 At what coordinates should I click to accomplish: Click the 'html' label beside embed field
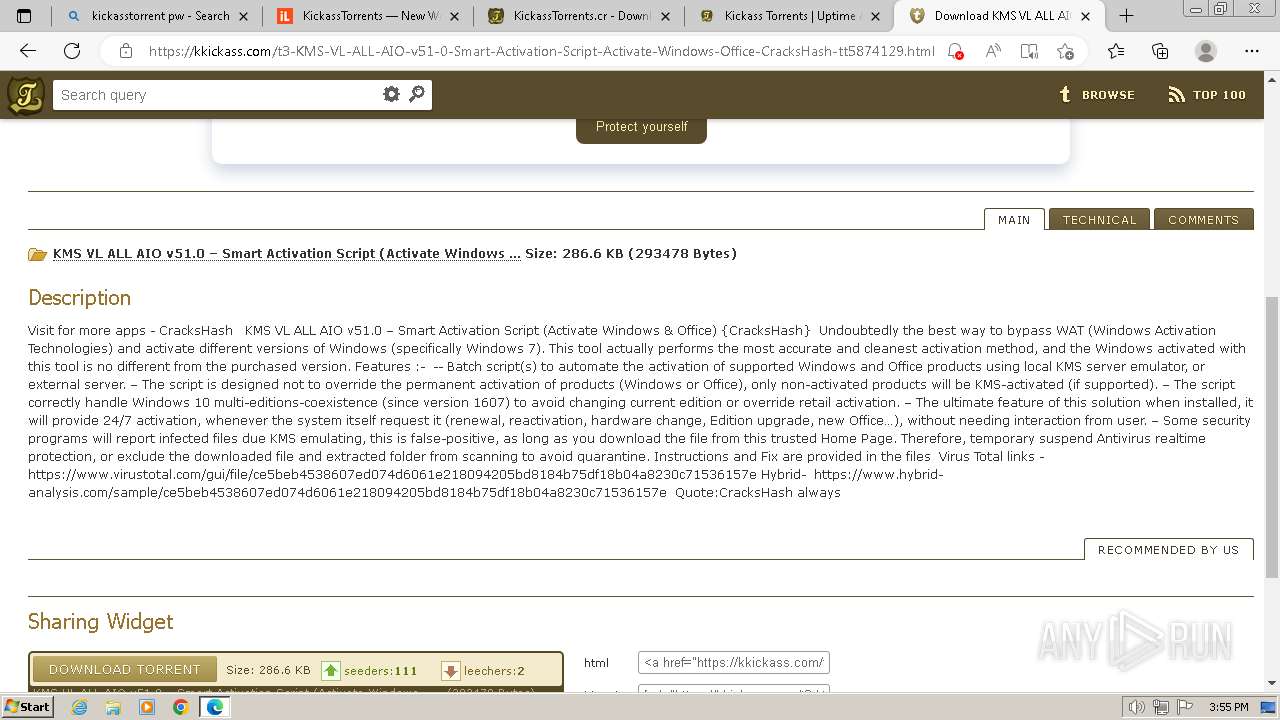596,663
